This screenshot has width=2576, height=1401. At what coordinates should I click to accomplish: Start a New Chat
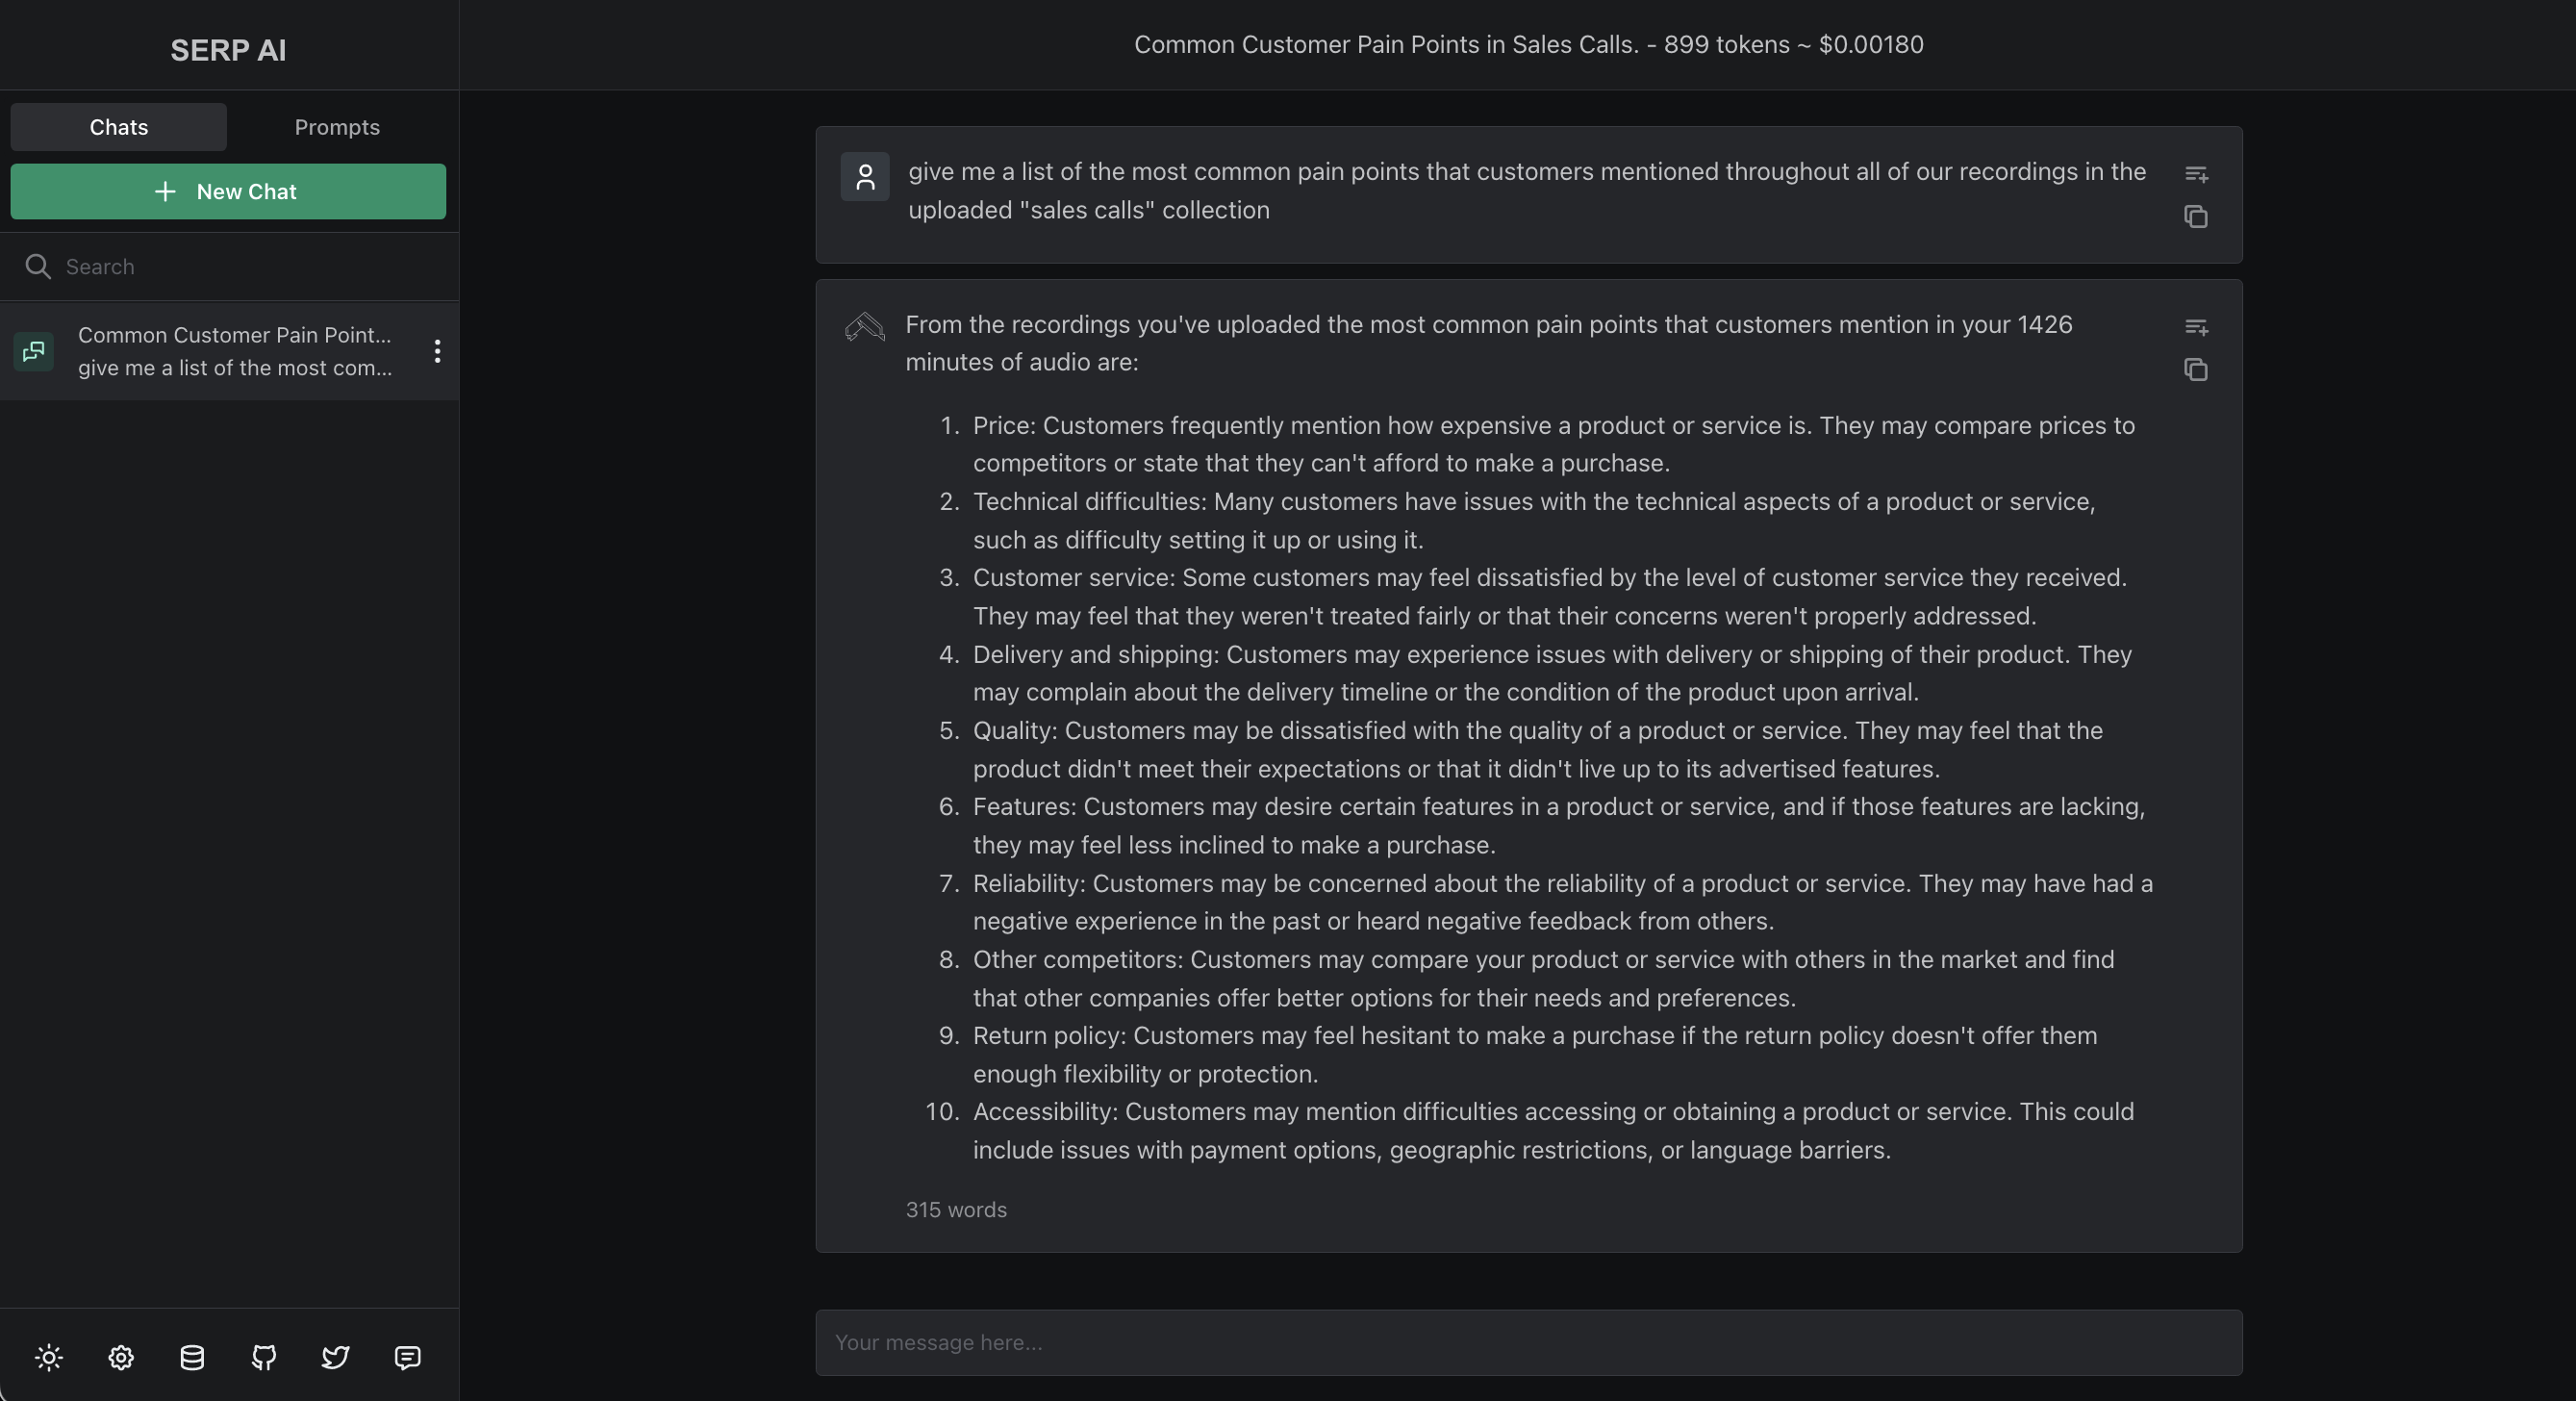tap(228, 191)
